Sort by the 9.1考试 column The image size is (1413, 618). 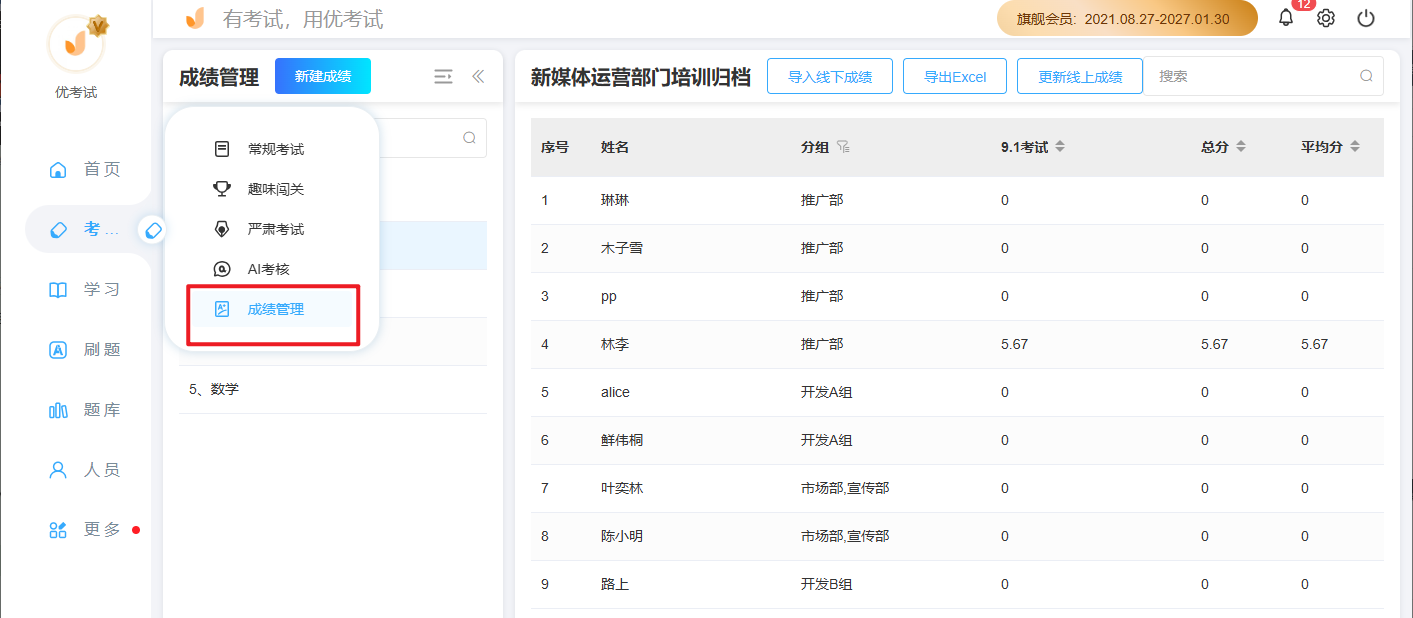[1060, 147]
